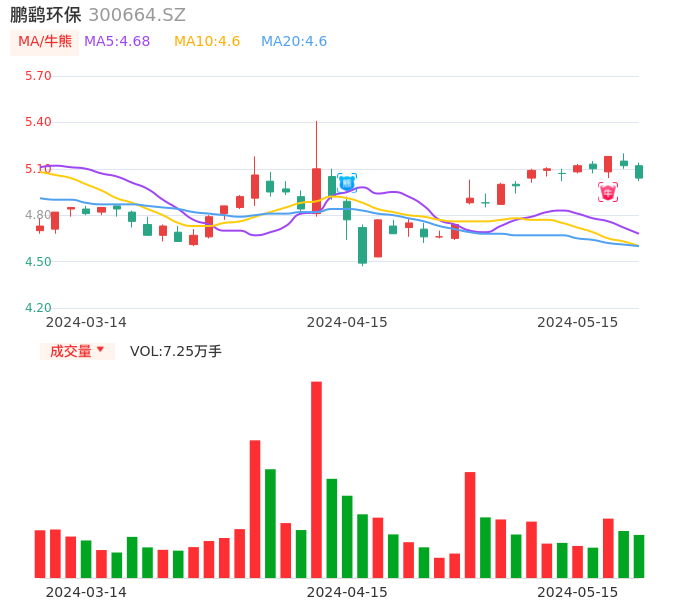Click the VOL:7.25万手 volume readout

[176, 351]
